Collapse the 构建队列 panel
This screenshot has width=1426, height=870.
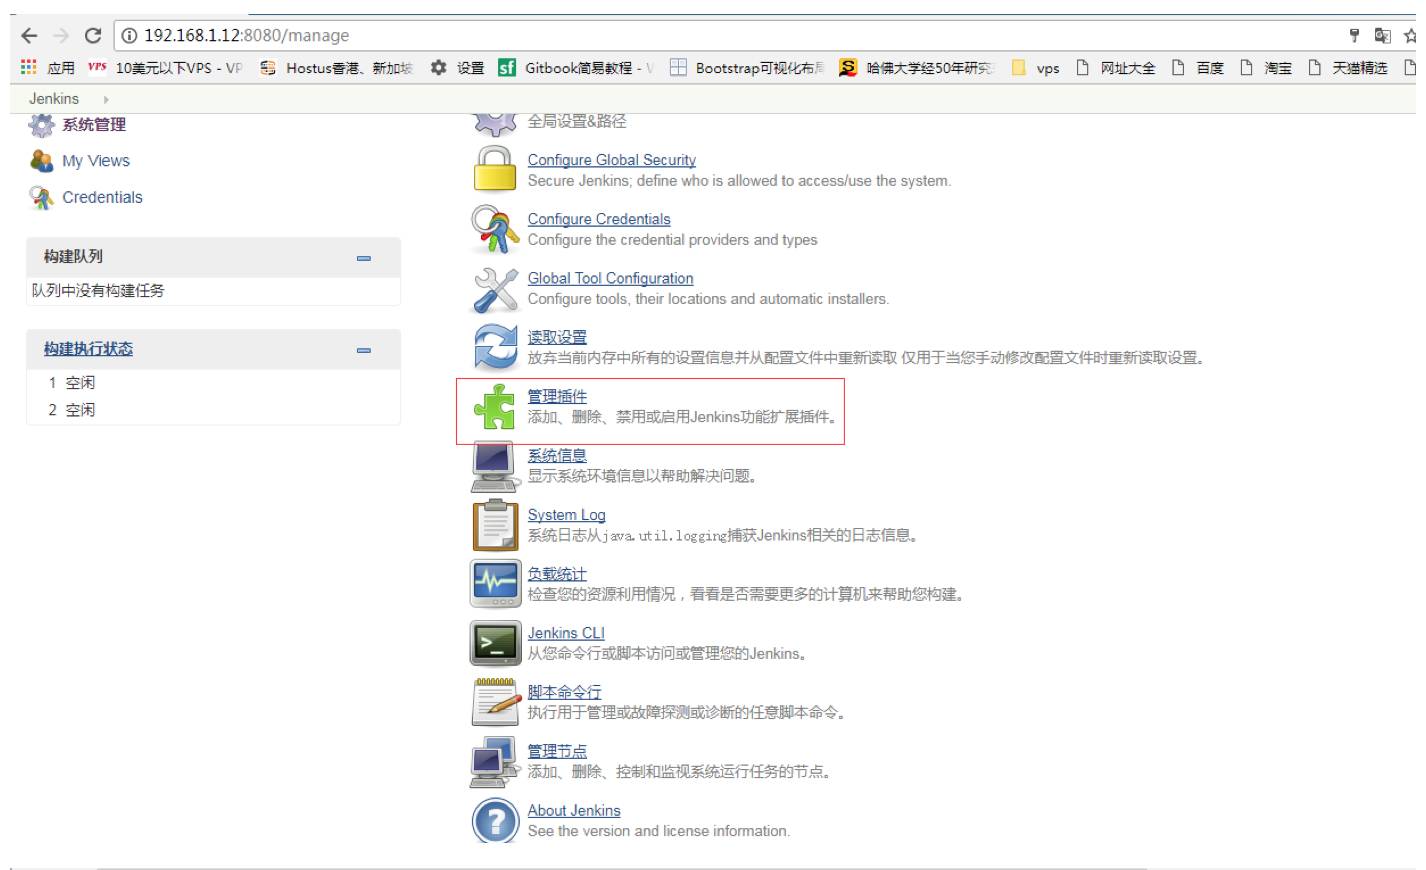[364, 258]
